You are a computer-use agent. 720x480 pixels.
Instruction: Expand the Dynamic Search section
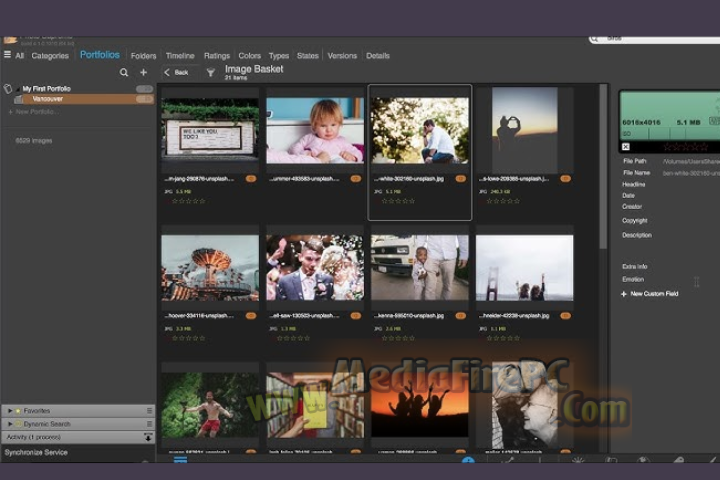click(x=10, y=424)
